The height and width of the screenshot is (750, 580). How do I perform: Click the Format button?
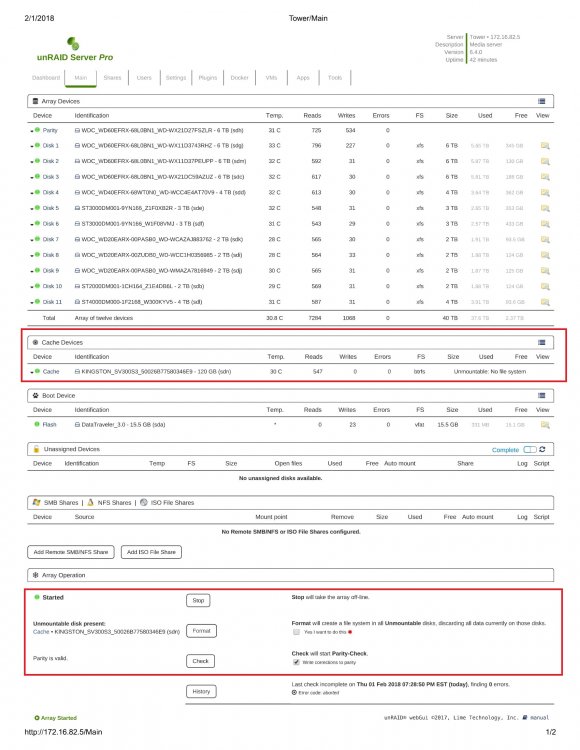coord(201,631)
